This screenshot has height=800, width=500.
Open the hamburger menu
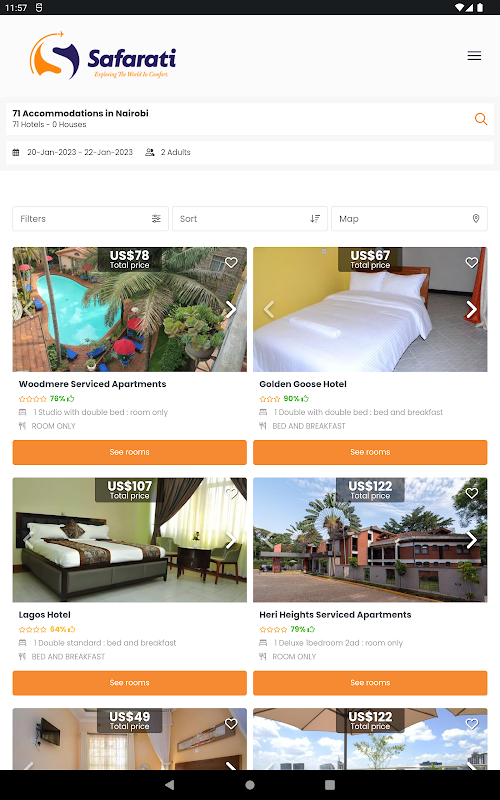point(474,56)
